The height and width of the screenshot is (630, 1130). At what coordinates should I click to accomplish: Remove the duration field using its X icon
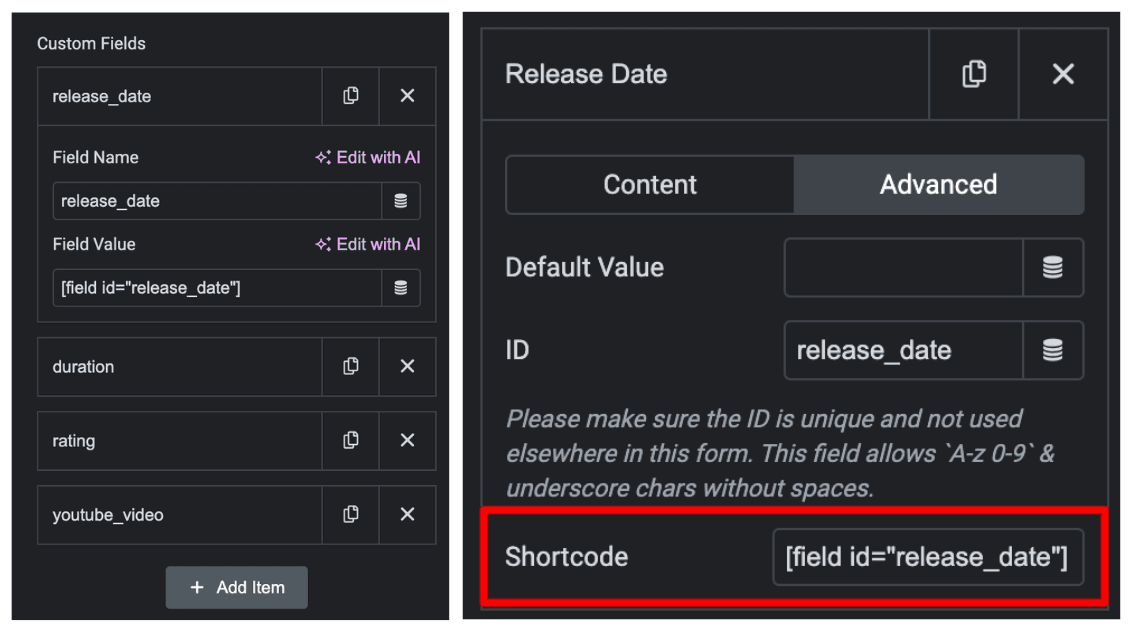[x=407, y=367]
